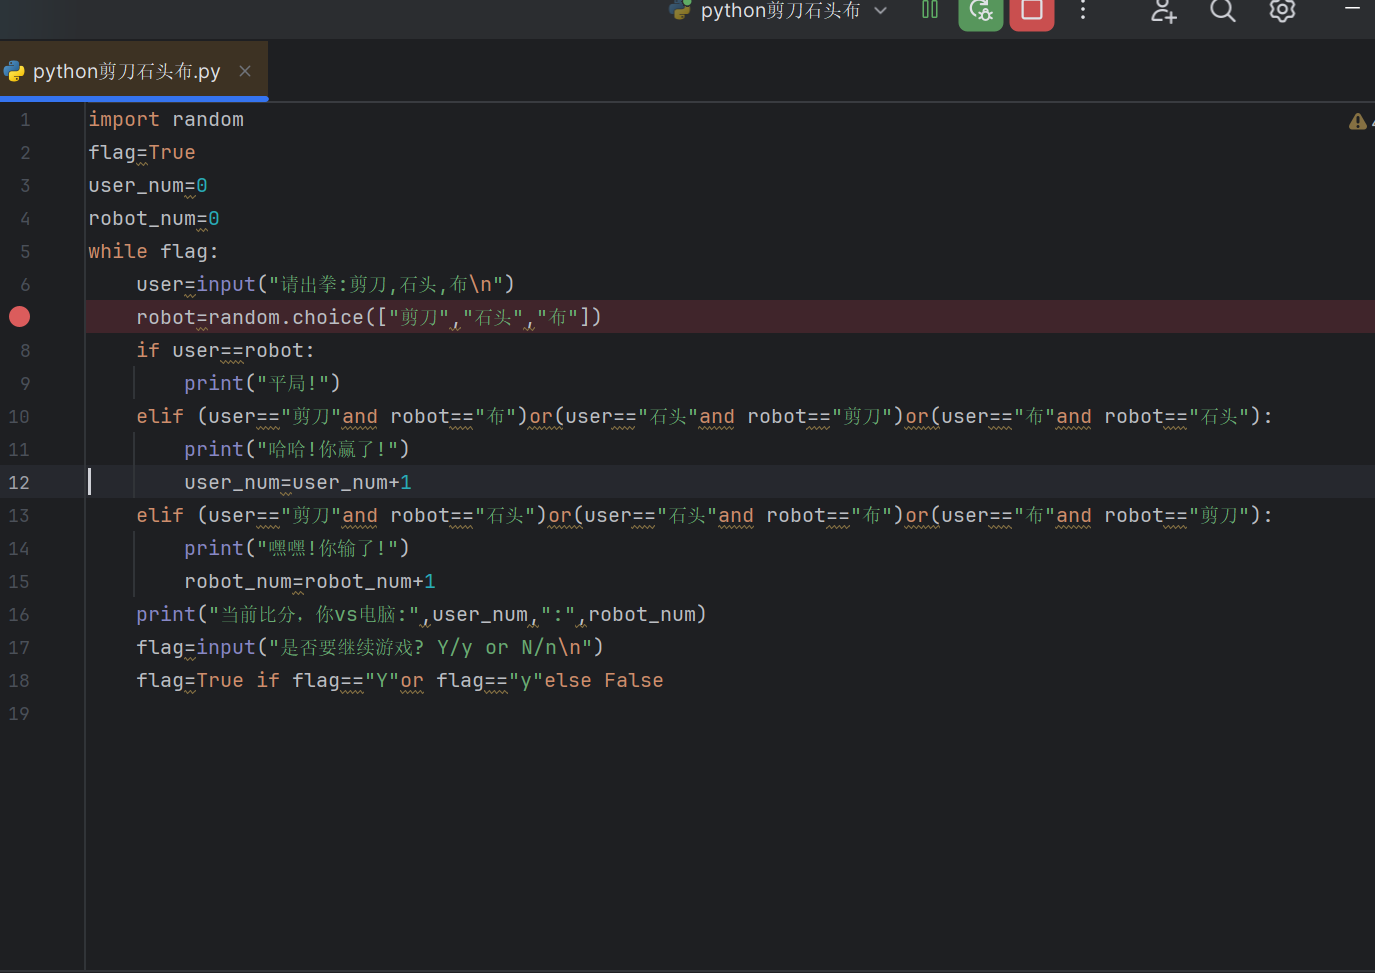Toggle a breakpoint at line number 16

pyautogui.click(x=19, y=614)
